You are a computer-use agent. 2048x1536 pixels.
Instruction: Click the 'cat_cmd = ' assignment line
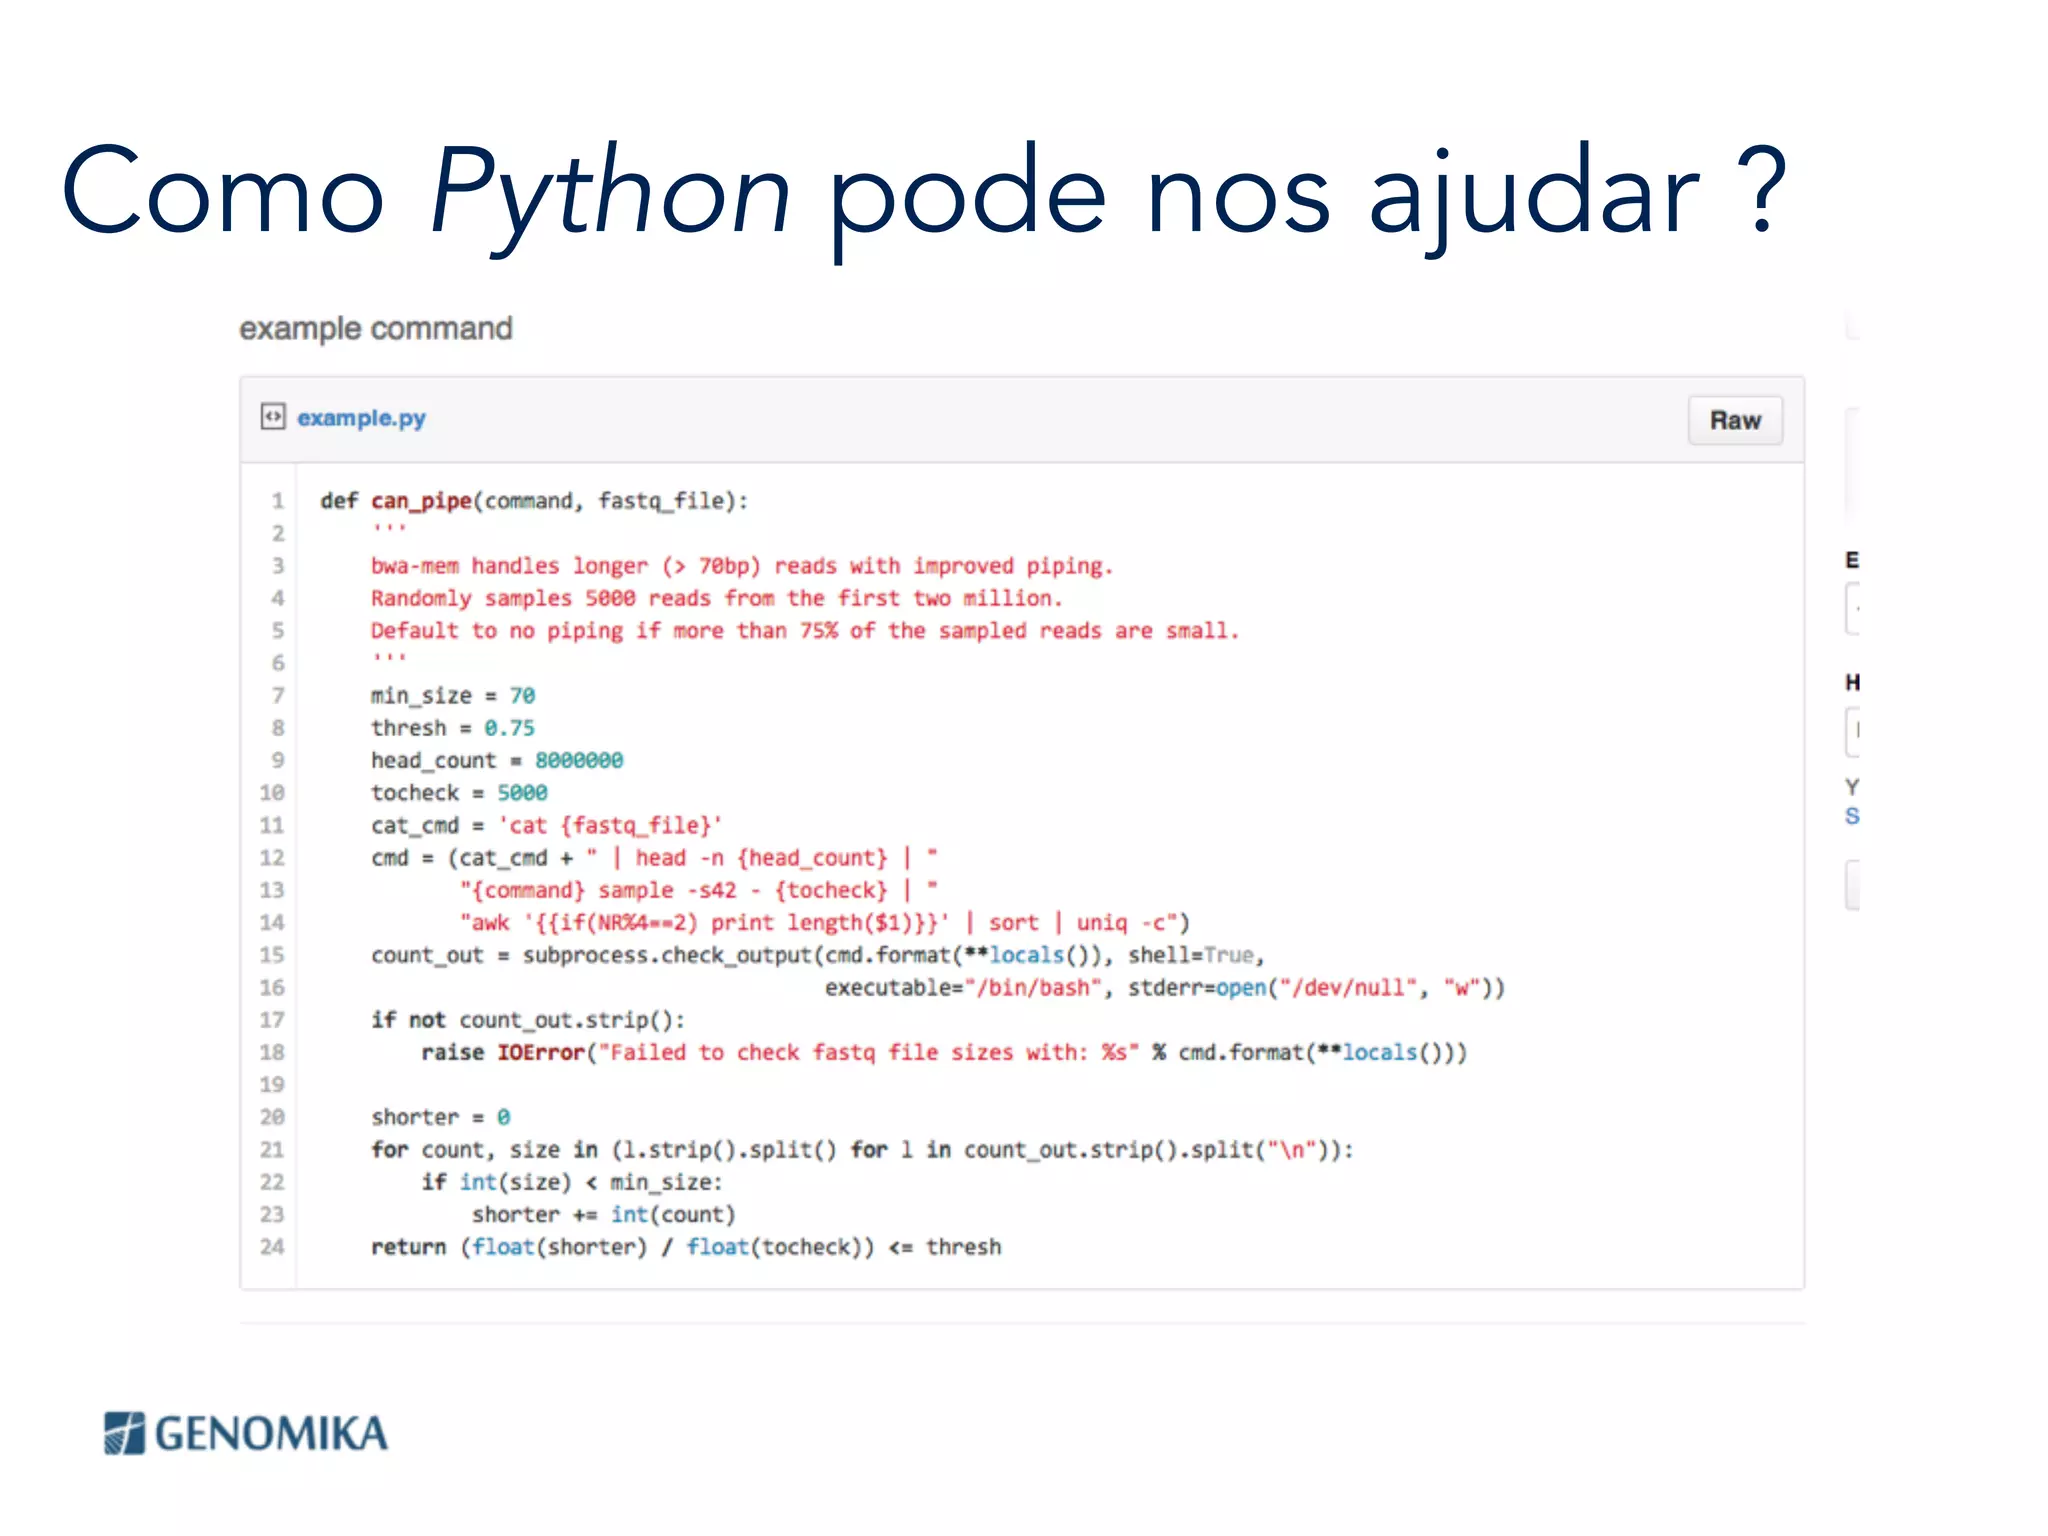click(x=546, y=825)
